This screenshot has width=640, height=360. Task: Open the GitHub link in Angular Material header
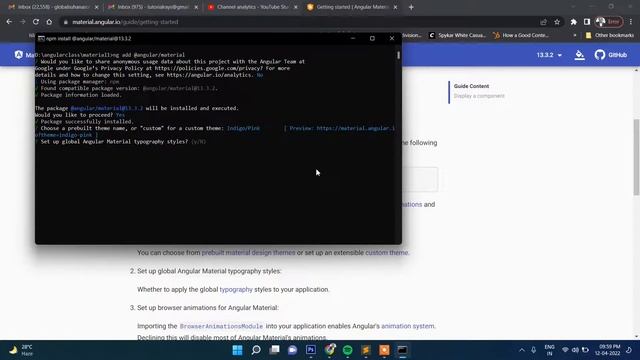click(611, 55)
